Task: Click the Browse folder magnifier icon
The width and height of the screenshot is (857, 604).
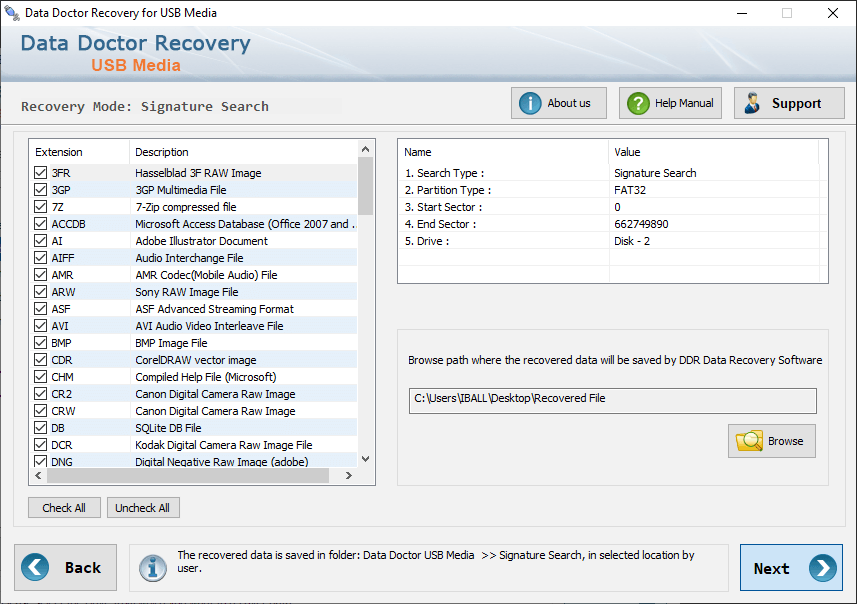Action: [x=749, y=441]
